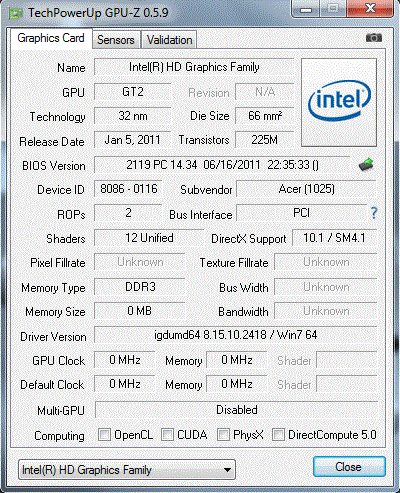400x493 pixels.
Task: Click the Memory clock field in Default Clock row
Action: point(237,384)
